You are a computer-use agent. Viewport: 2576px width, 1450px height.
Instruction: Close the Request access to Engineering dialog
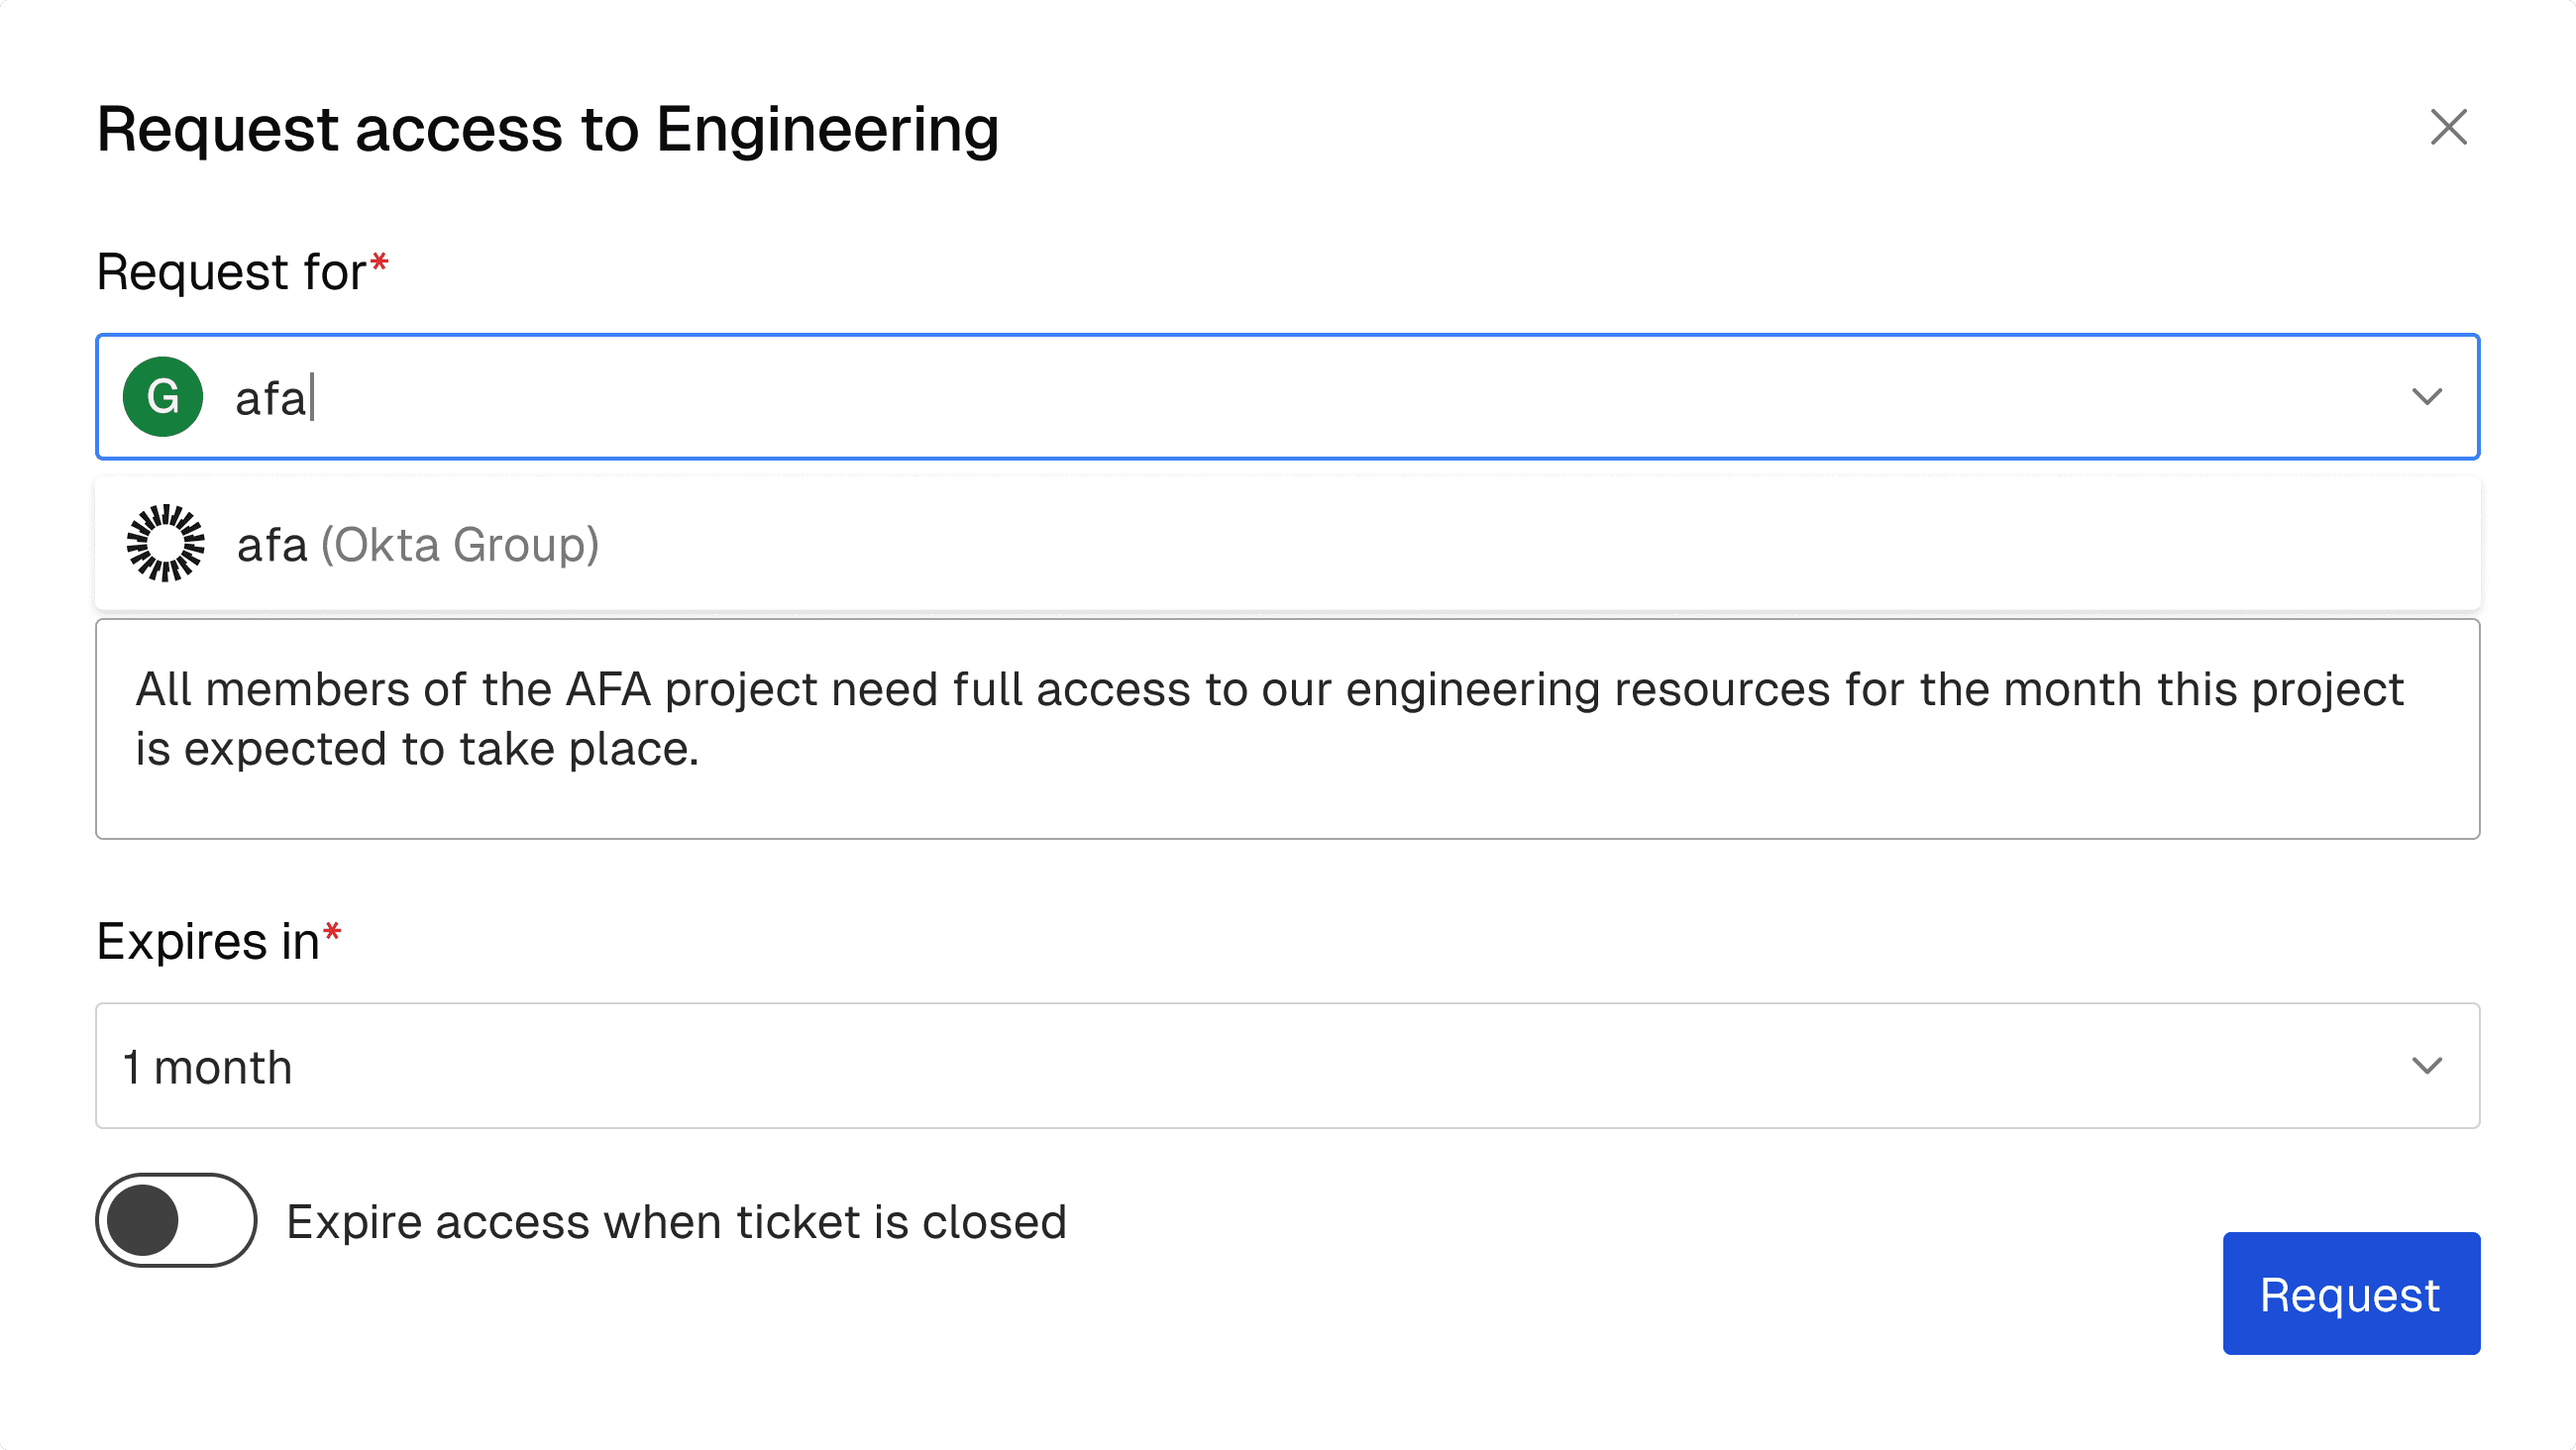(2448, 128)
